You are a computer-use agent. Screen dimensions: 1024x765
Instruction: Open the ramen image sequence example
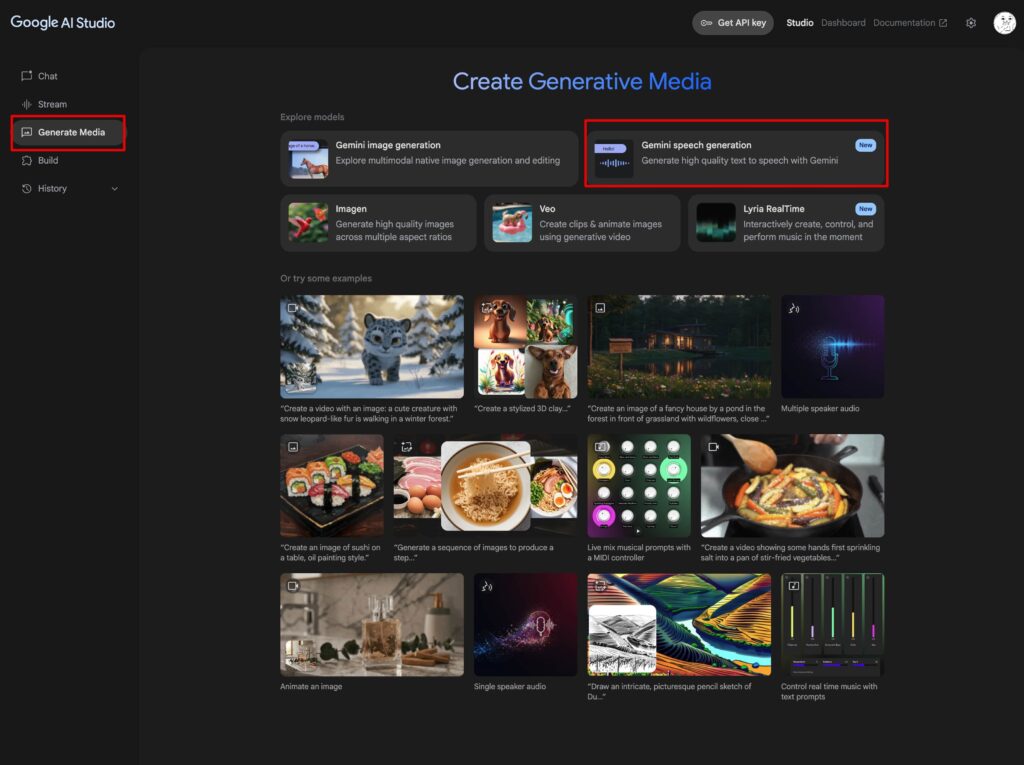[485, 485]
